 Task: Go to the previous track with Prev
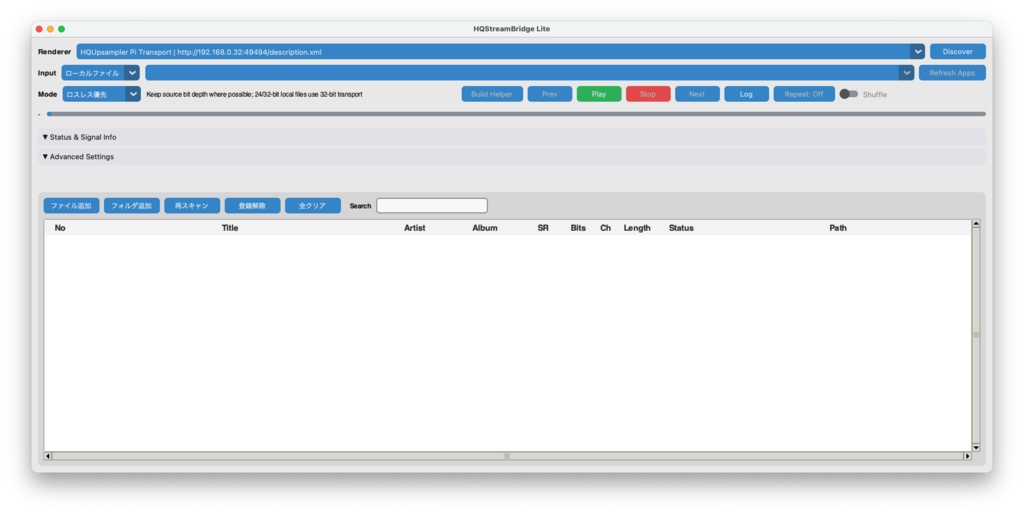tap(550, 94)
